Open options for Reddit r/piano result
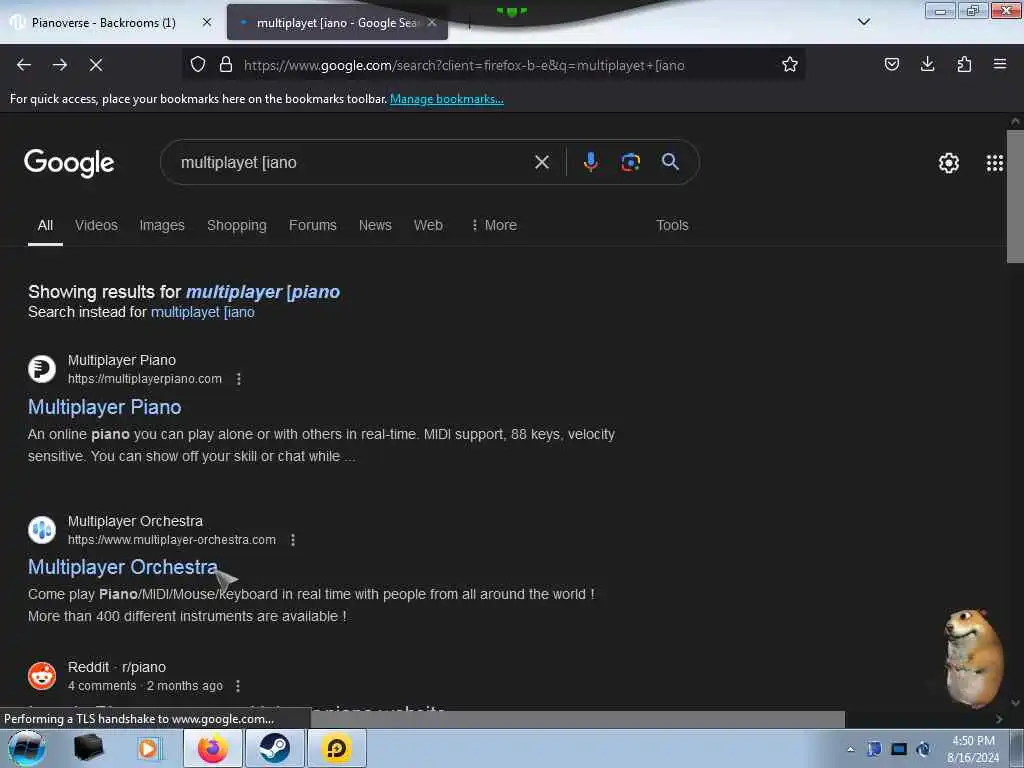This screenshot has width=1024, height=768. click(x=238, y=686)
